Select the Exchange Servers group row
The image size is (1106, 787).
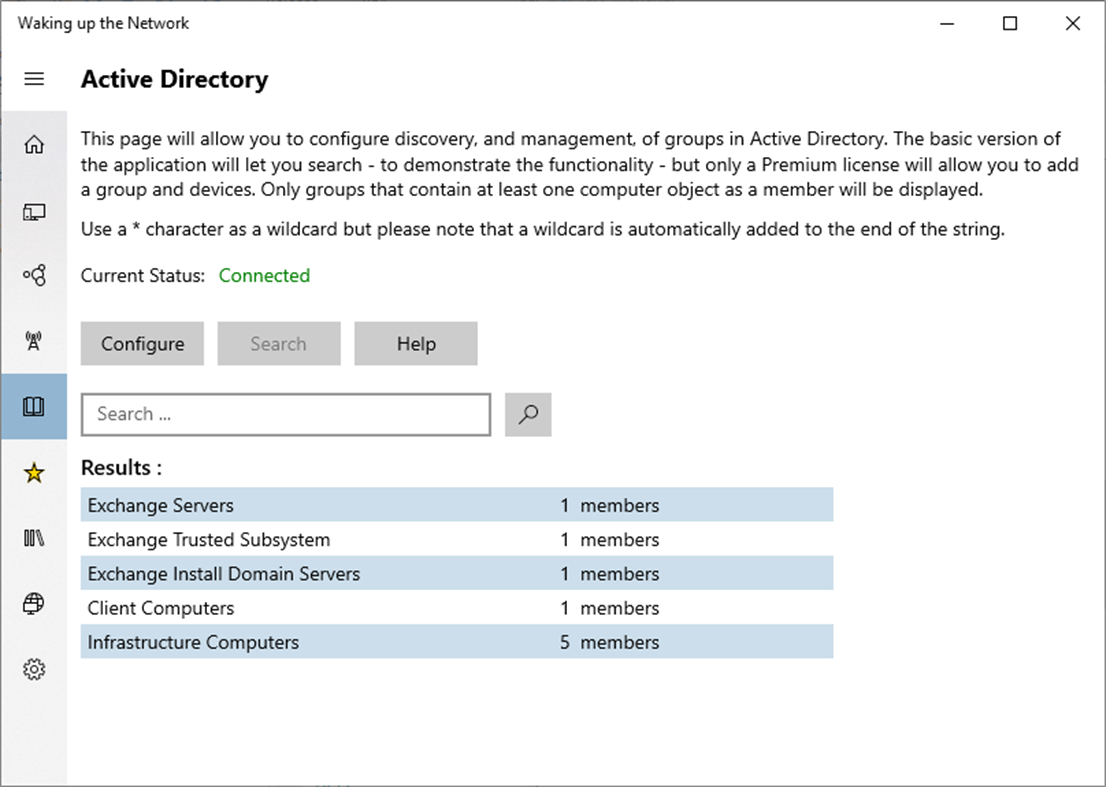(456, 505)
